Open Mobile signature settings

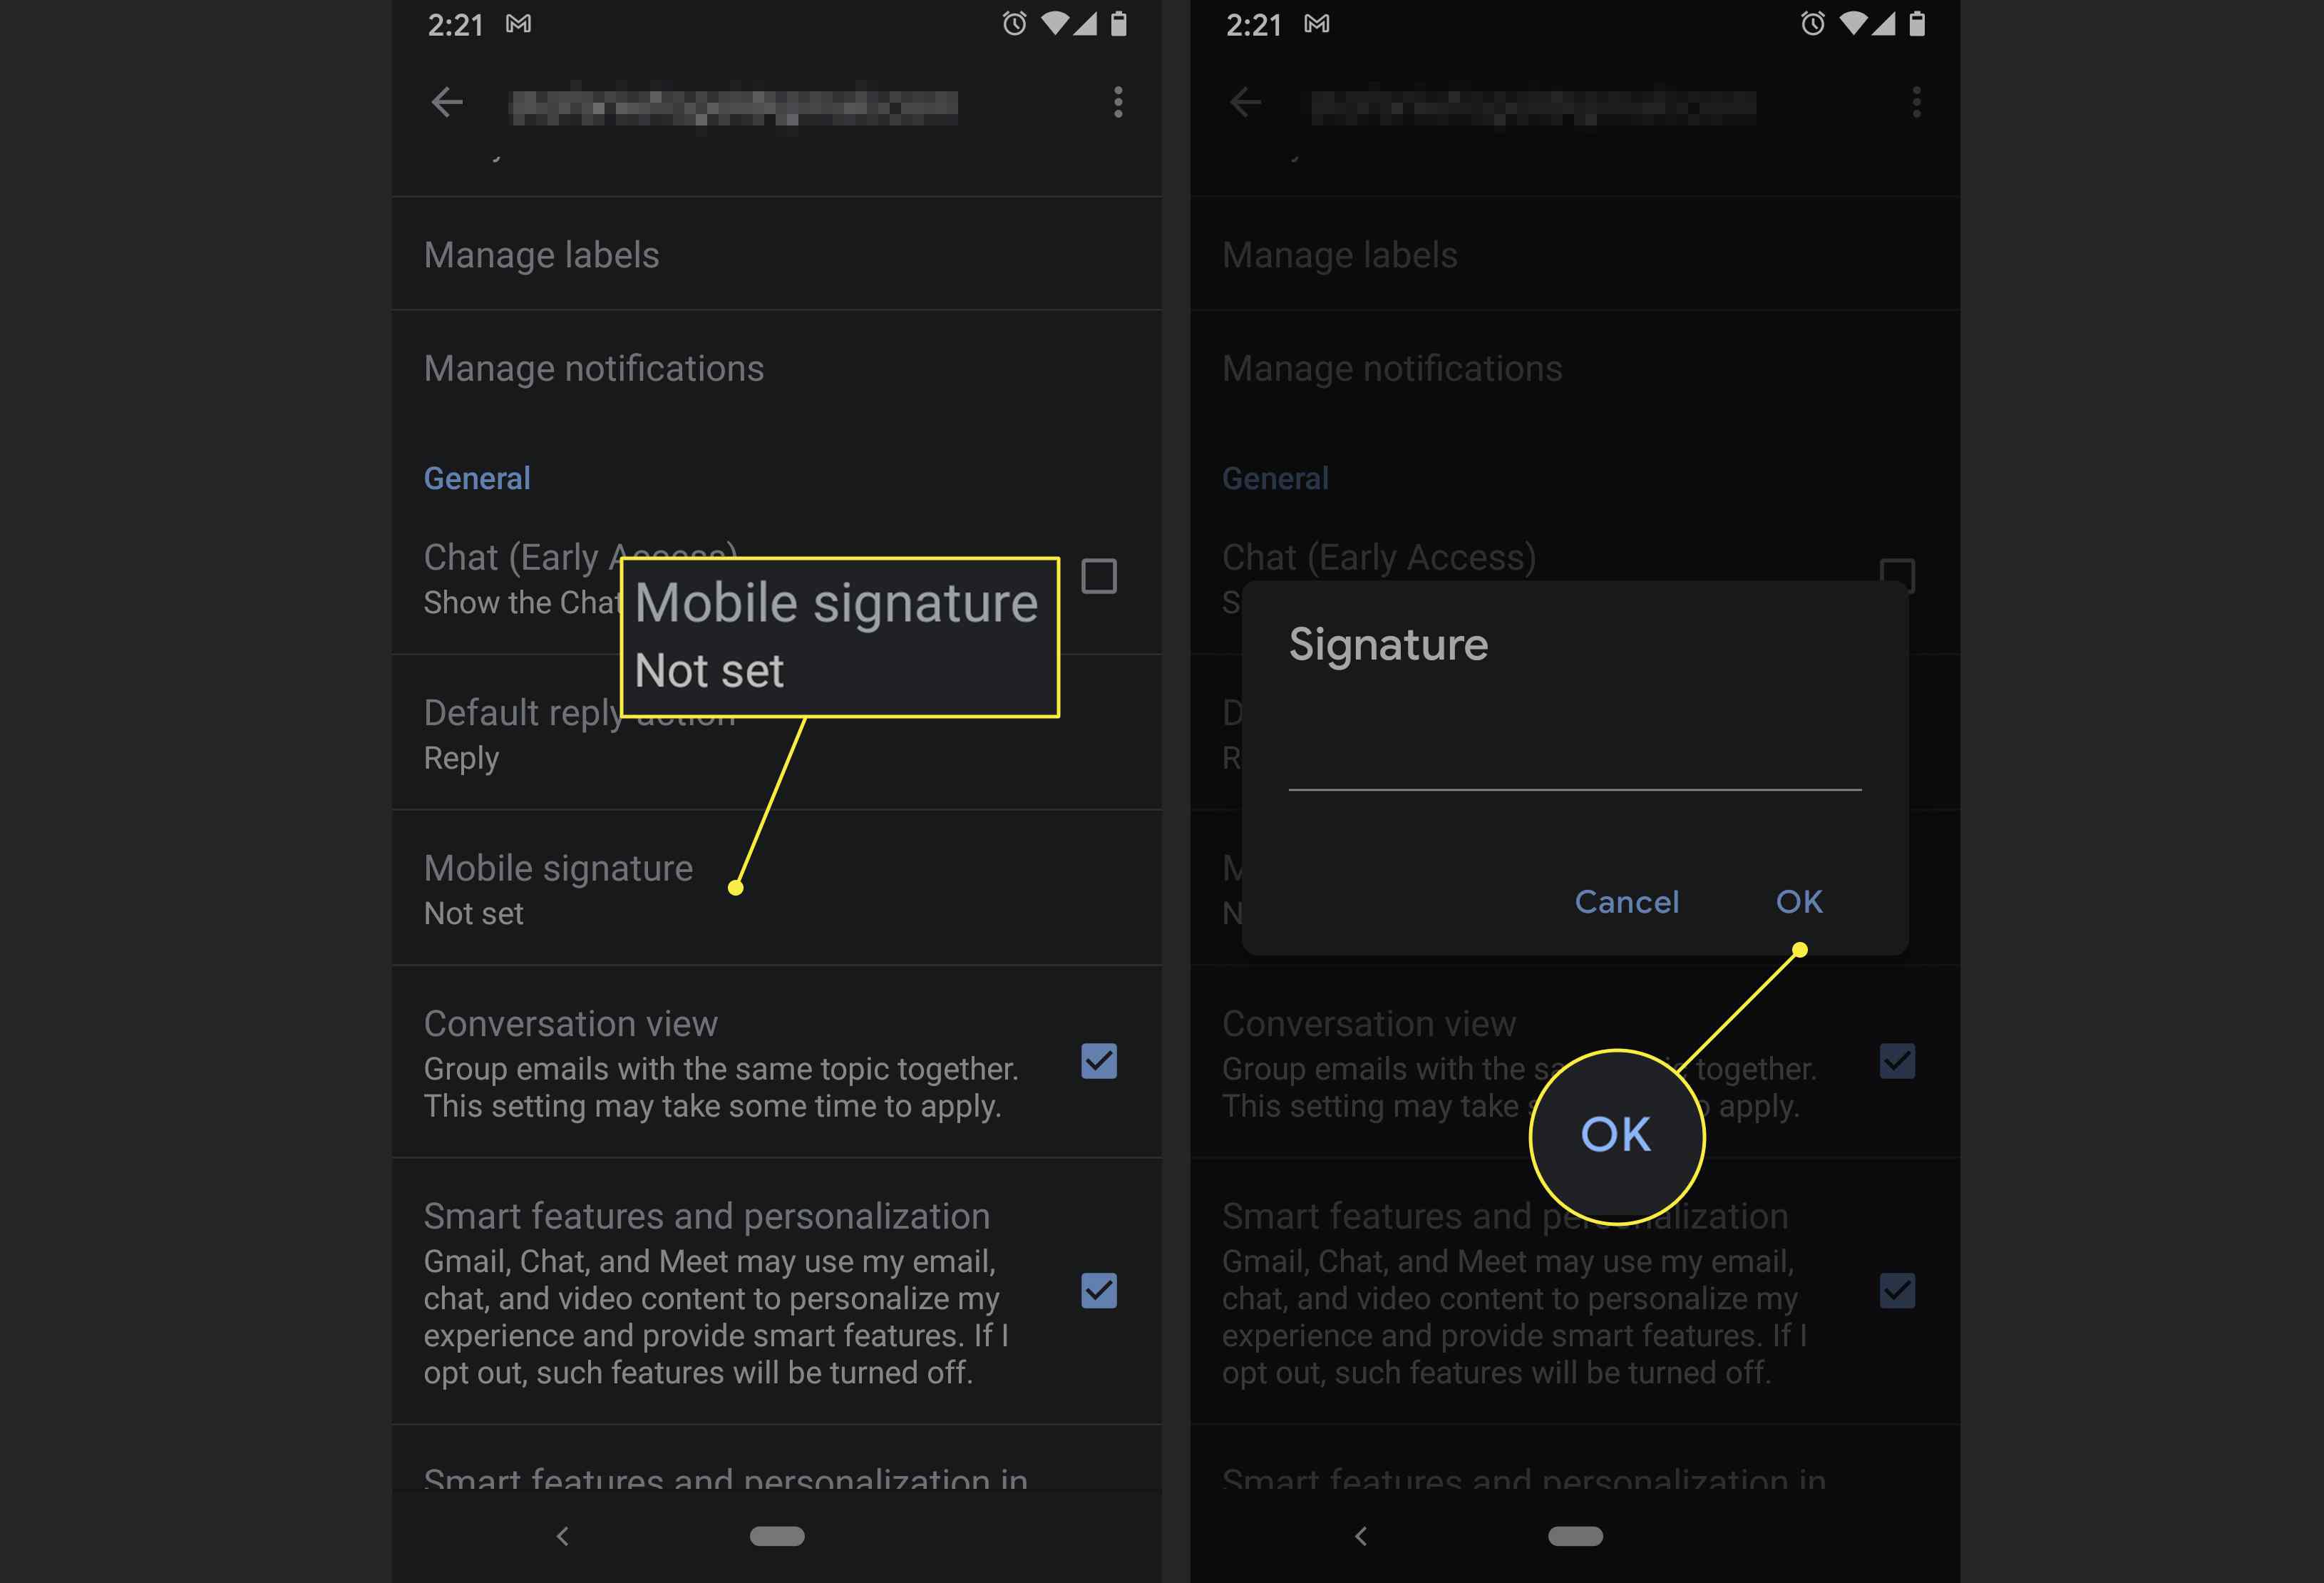[x=558, y=888]
